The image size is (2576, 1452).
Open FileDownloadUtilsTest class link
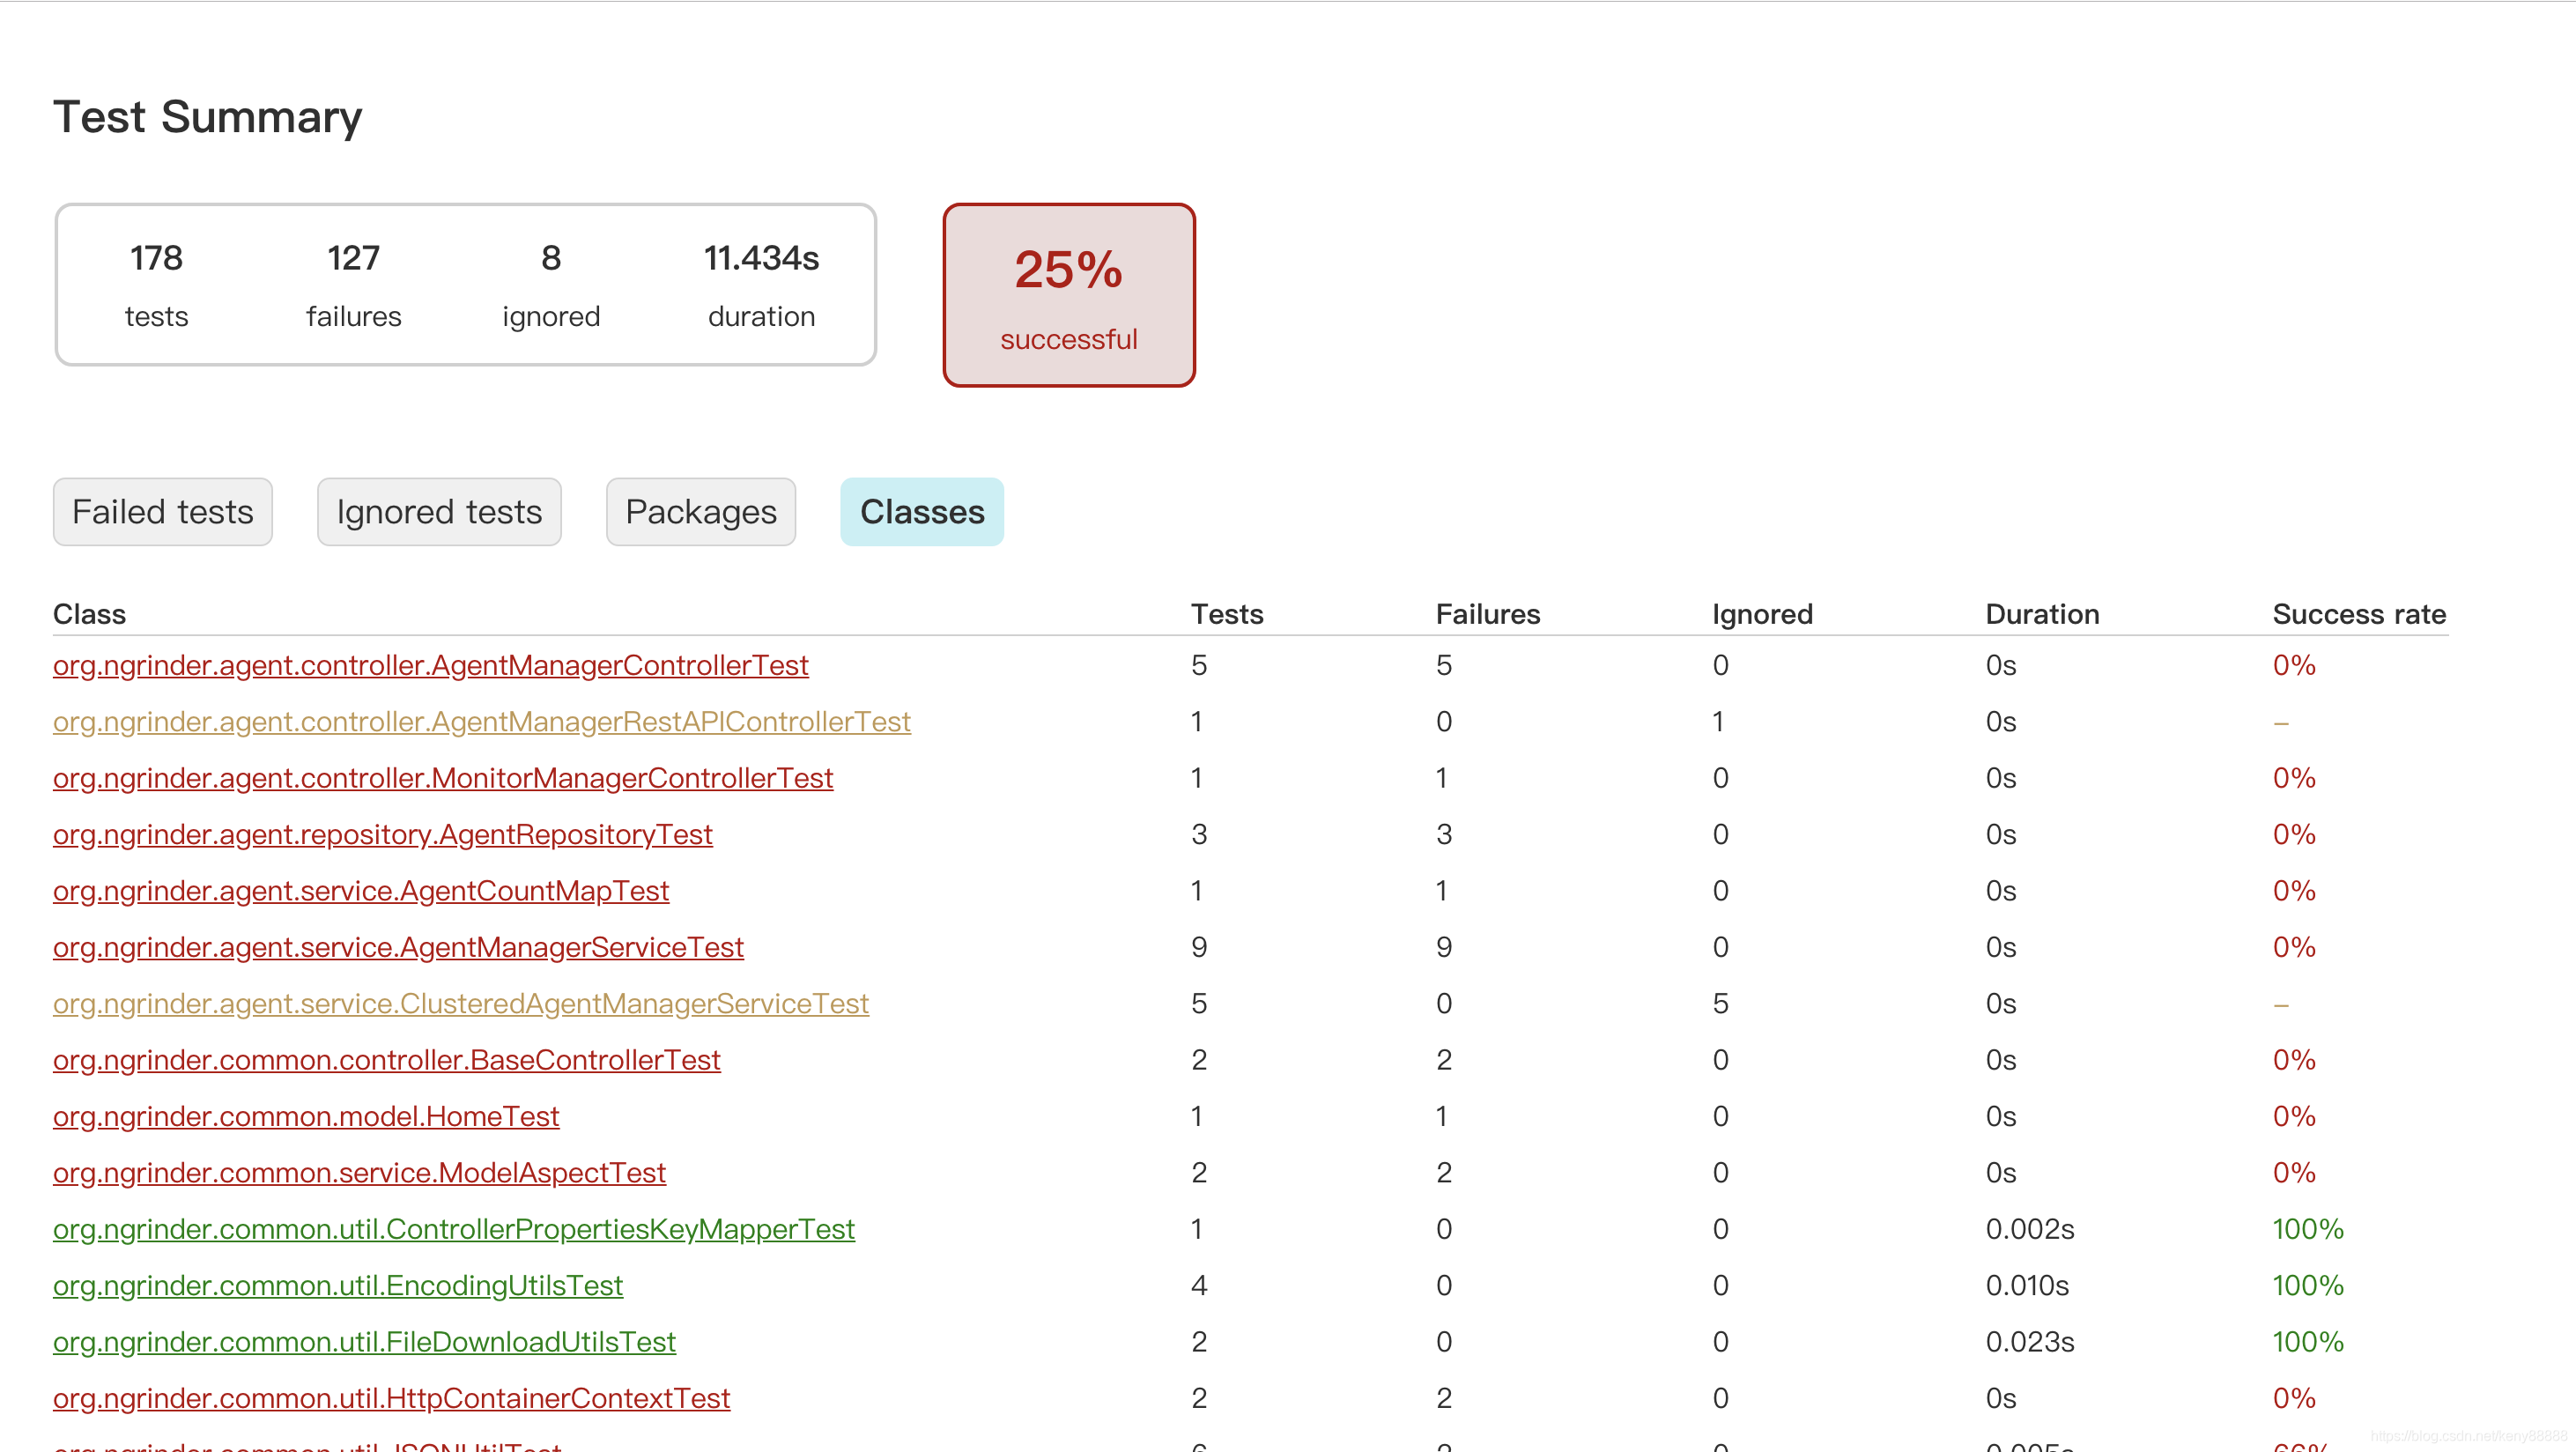click(x=364, y=1341)
